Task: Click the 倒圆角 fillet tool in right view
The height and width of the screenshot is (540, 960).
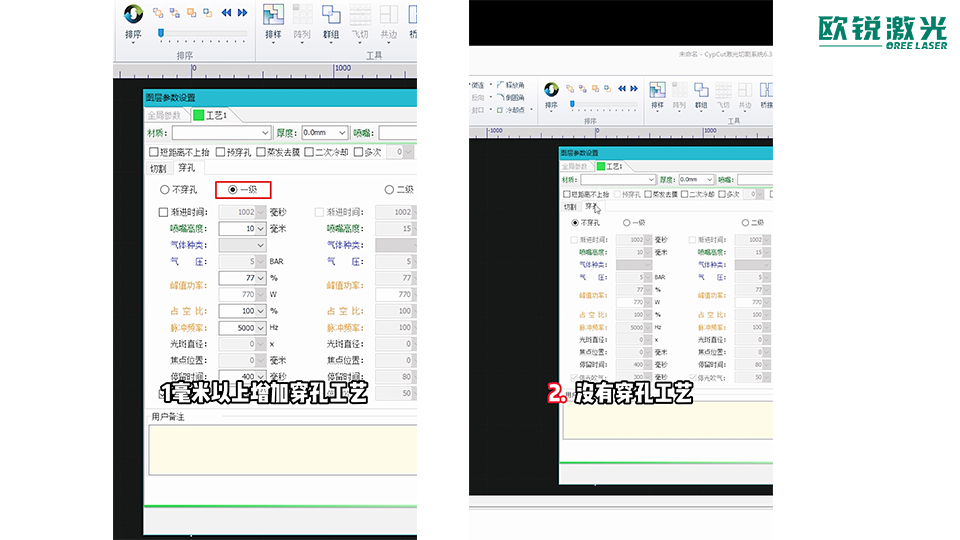Action: pos(511,97)
